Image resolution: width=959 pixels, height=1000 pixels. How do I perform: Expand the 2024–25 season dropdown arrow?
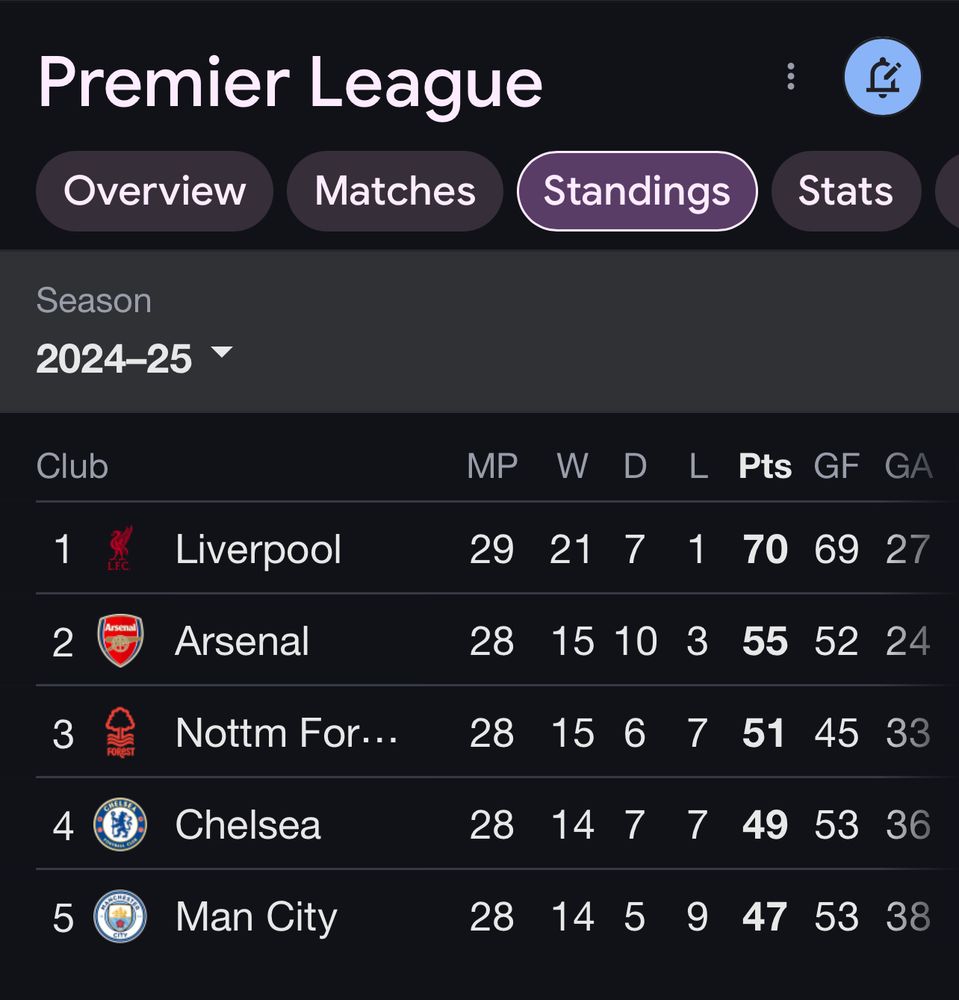click(x=222, y=353)
